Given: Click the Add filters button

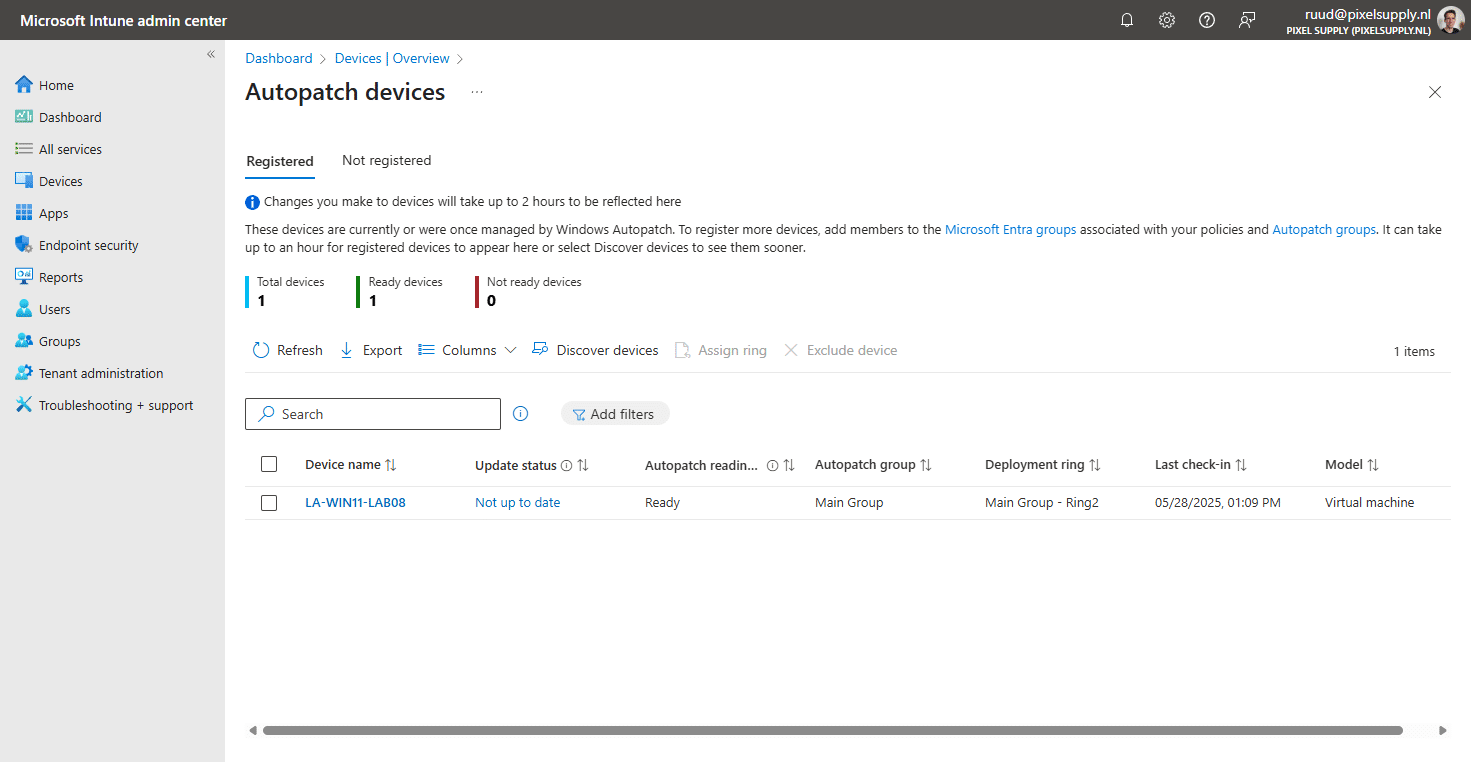Looking at the screenshot, I should (615, 414).
